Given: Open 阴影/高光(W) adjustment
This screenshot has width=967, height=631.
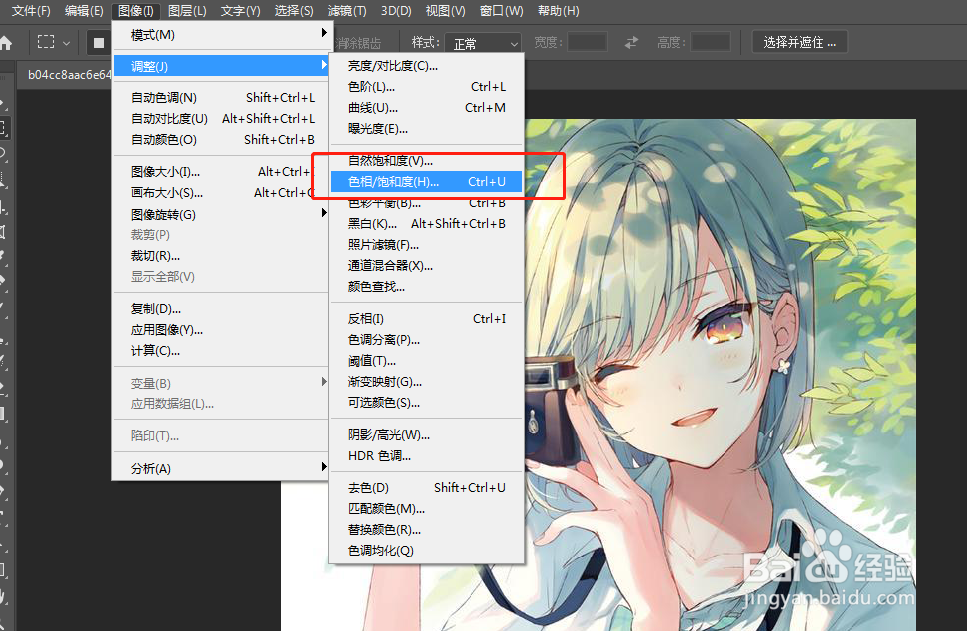Looking at the screenshot, I should click(427, 434).
